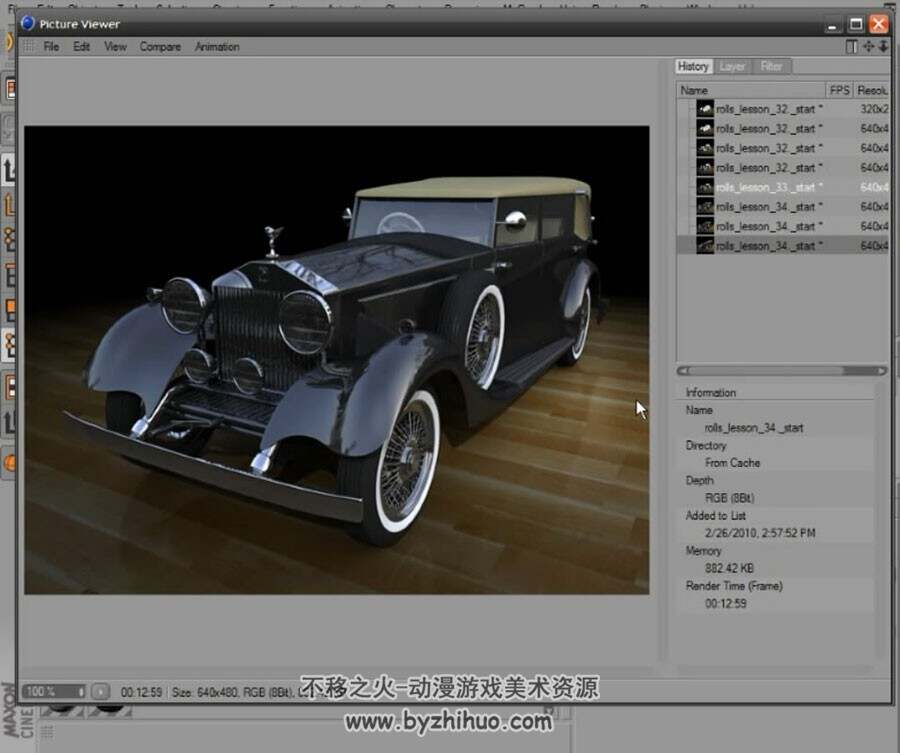Viewport: 900px width, 753px height.
Task: Switch to the History tab
Action: point(693,66)
